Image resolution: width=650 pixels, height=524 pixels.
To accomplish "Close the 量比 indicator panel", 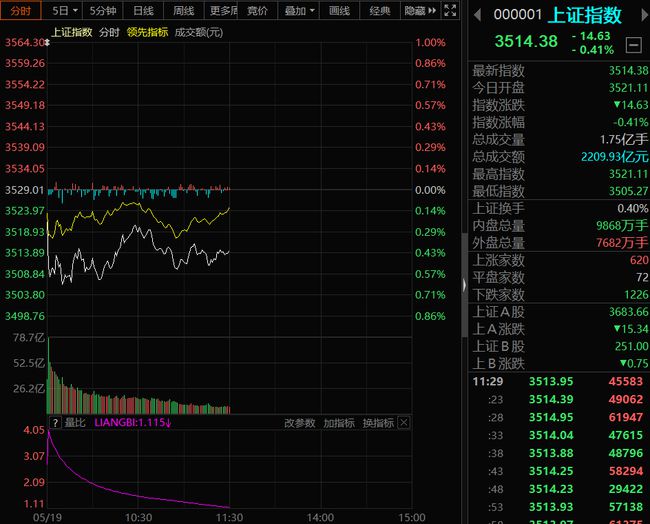I will coord(403,423).
